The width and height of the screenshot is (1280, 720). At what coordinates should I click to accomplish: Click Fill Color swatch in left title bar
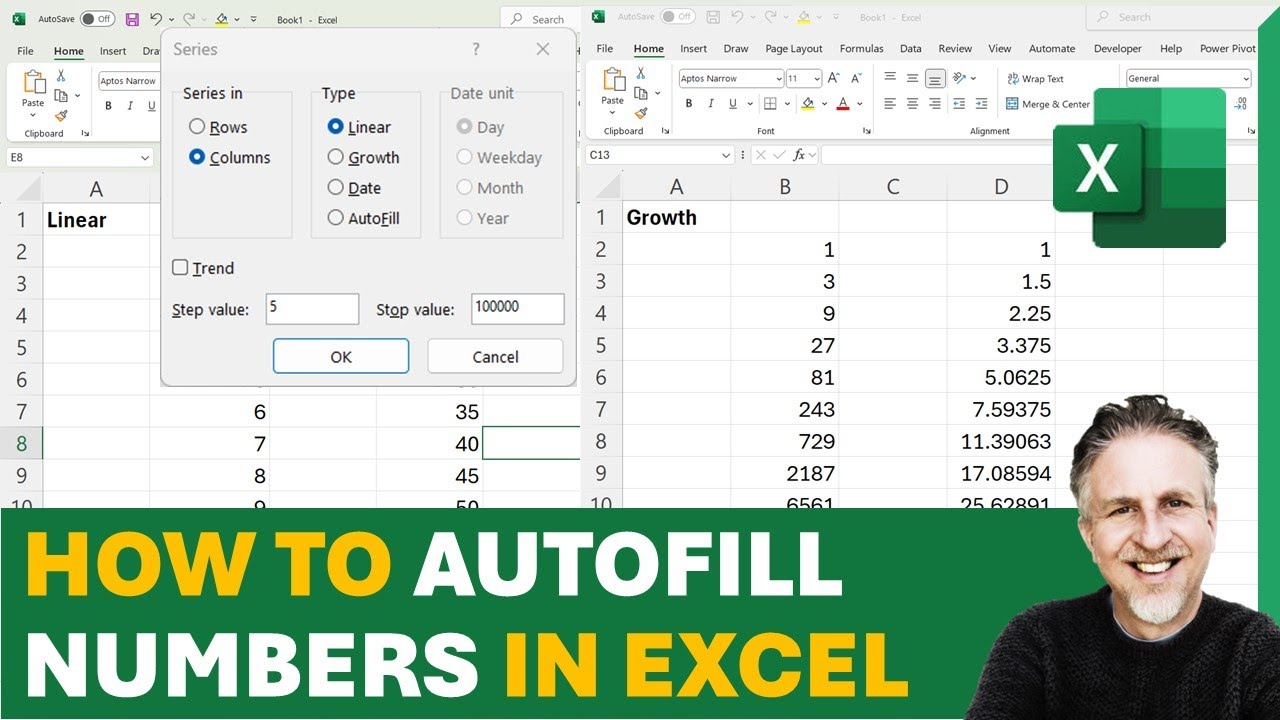[x=221, y=19]
